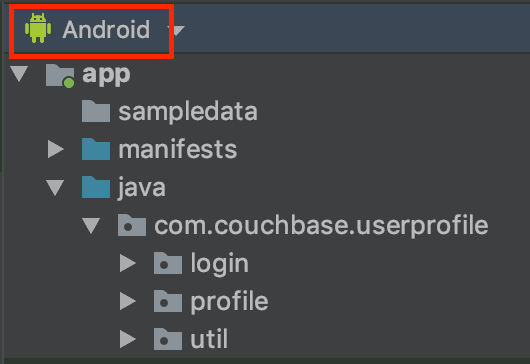The width and height of the screenshot is (530, 364).
Task: Click the util package folder icon
Action: [168, 339]
